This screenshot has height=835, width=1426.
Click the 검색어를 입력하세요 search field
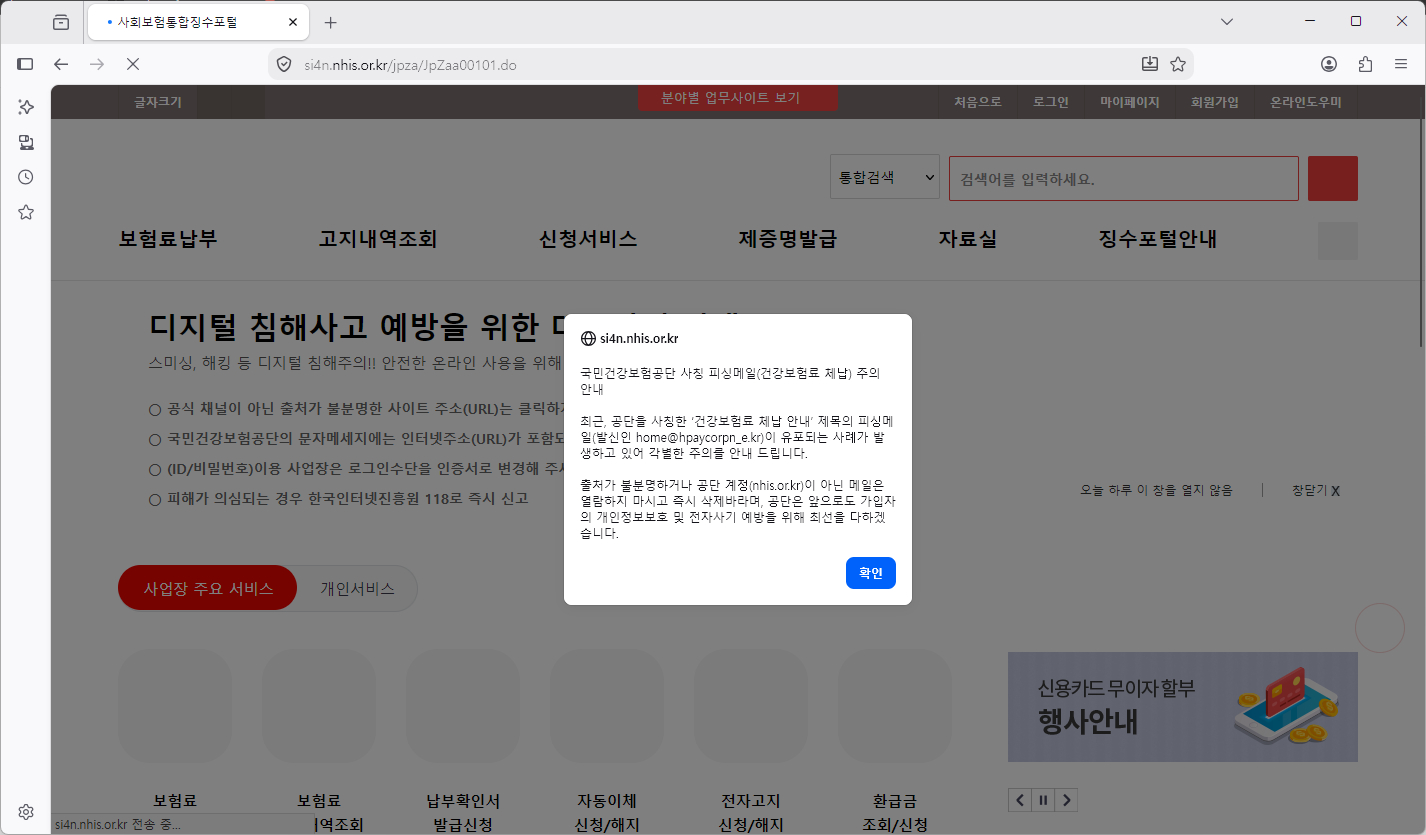point(1124,178)
